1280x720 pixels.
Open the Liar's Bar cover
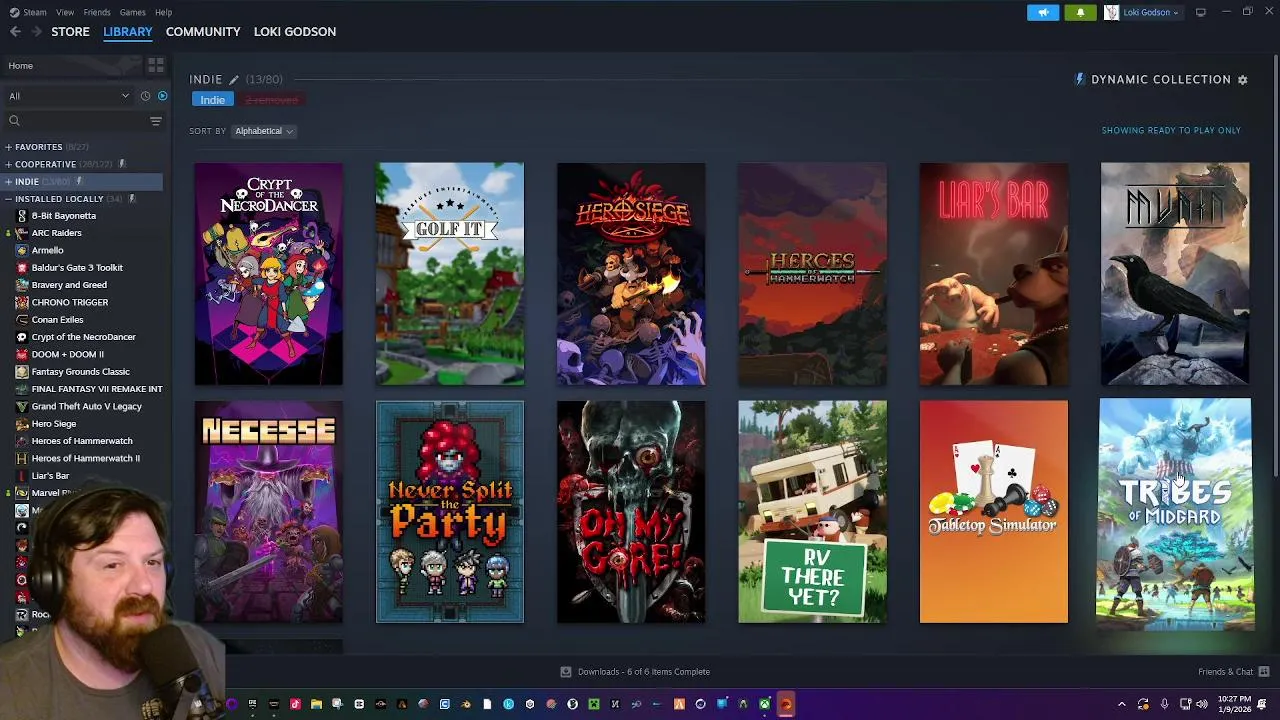(x=993, y=274)
